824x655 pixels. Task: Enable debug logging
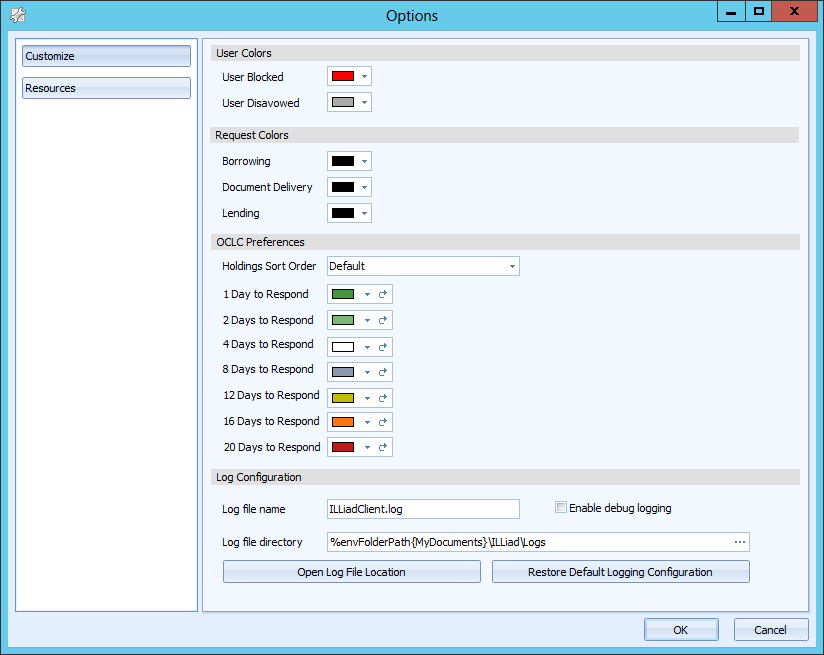point(562,508)
